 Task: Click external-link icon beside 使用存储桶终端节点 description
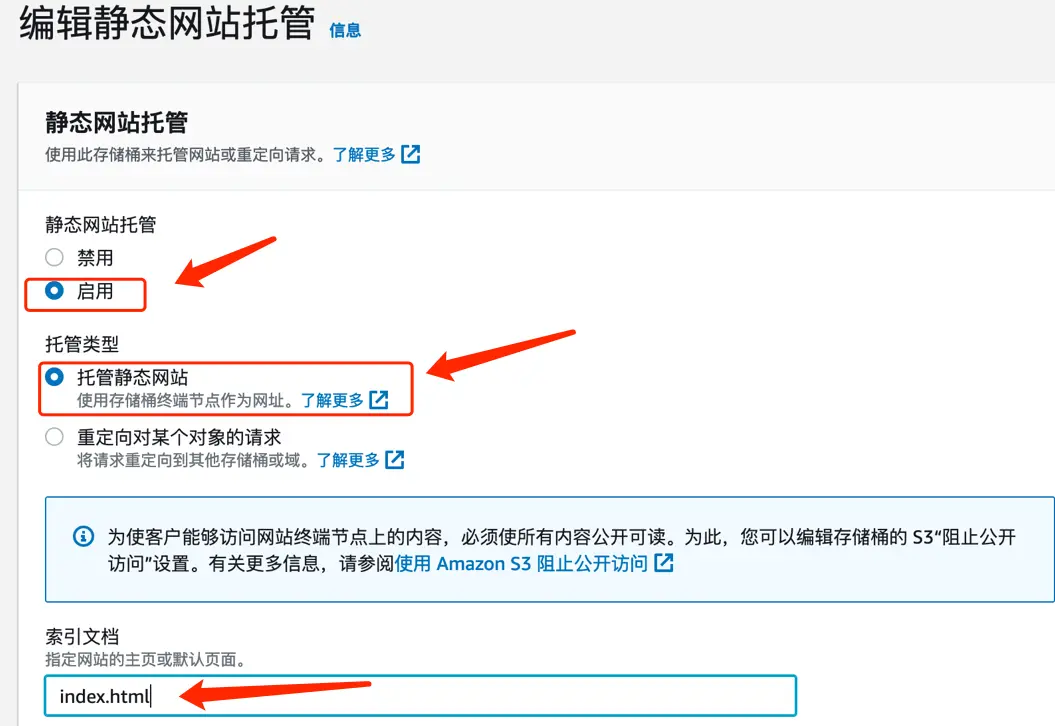[x=379, y=400]
